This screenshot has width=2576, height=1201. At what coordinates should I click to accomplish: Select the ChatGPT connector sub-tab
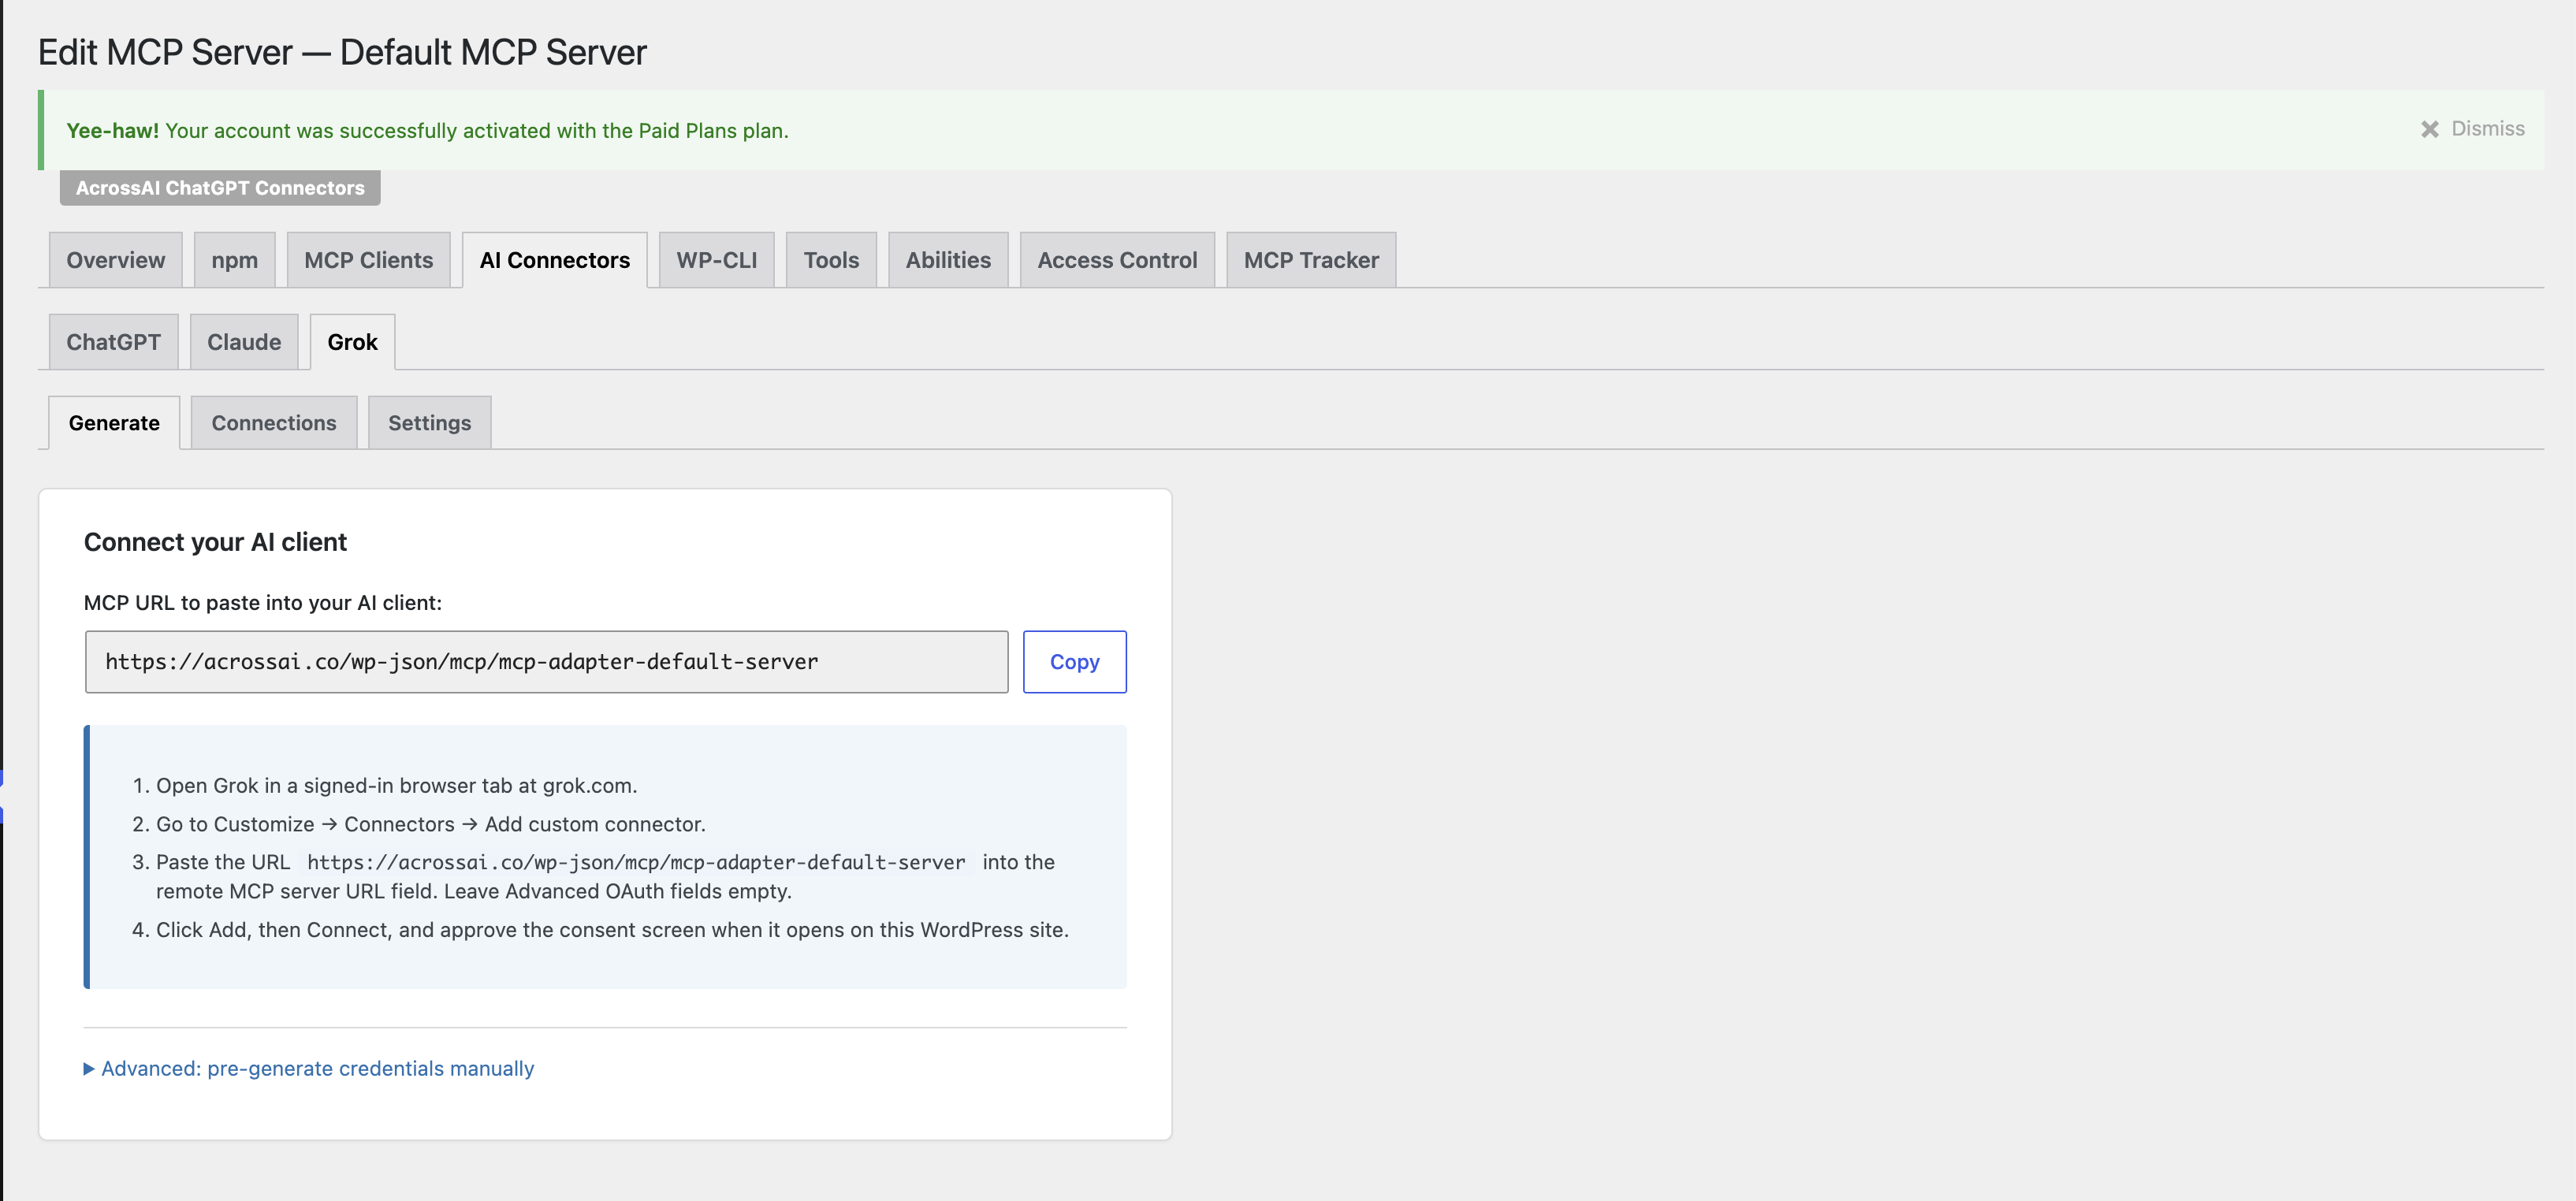(x=114, y=342)
